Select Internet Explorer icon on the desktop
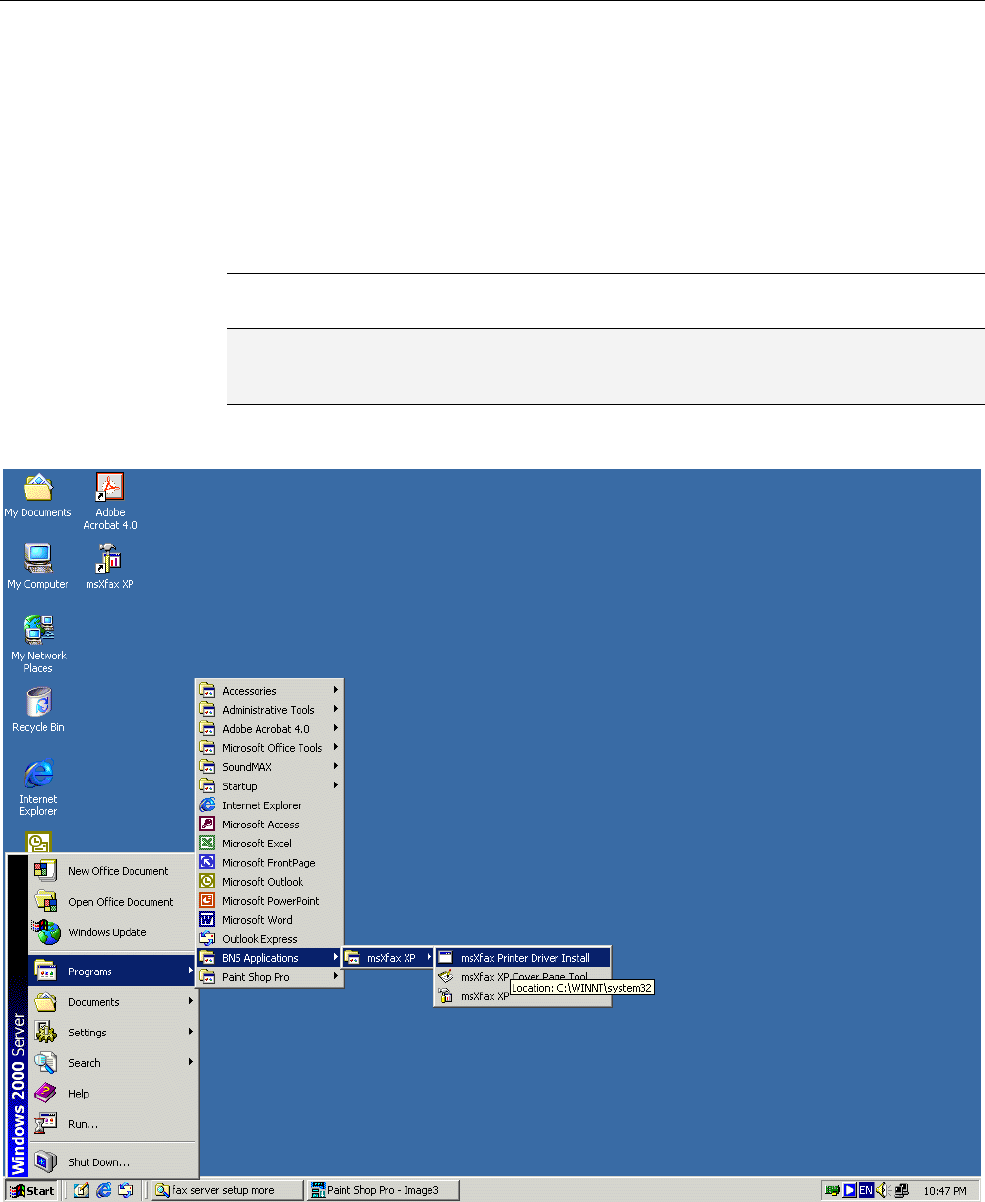This screenshot has width=985, height=1202. pyautogui.click(x=38, y=788)
